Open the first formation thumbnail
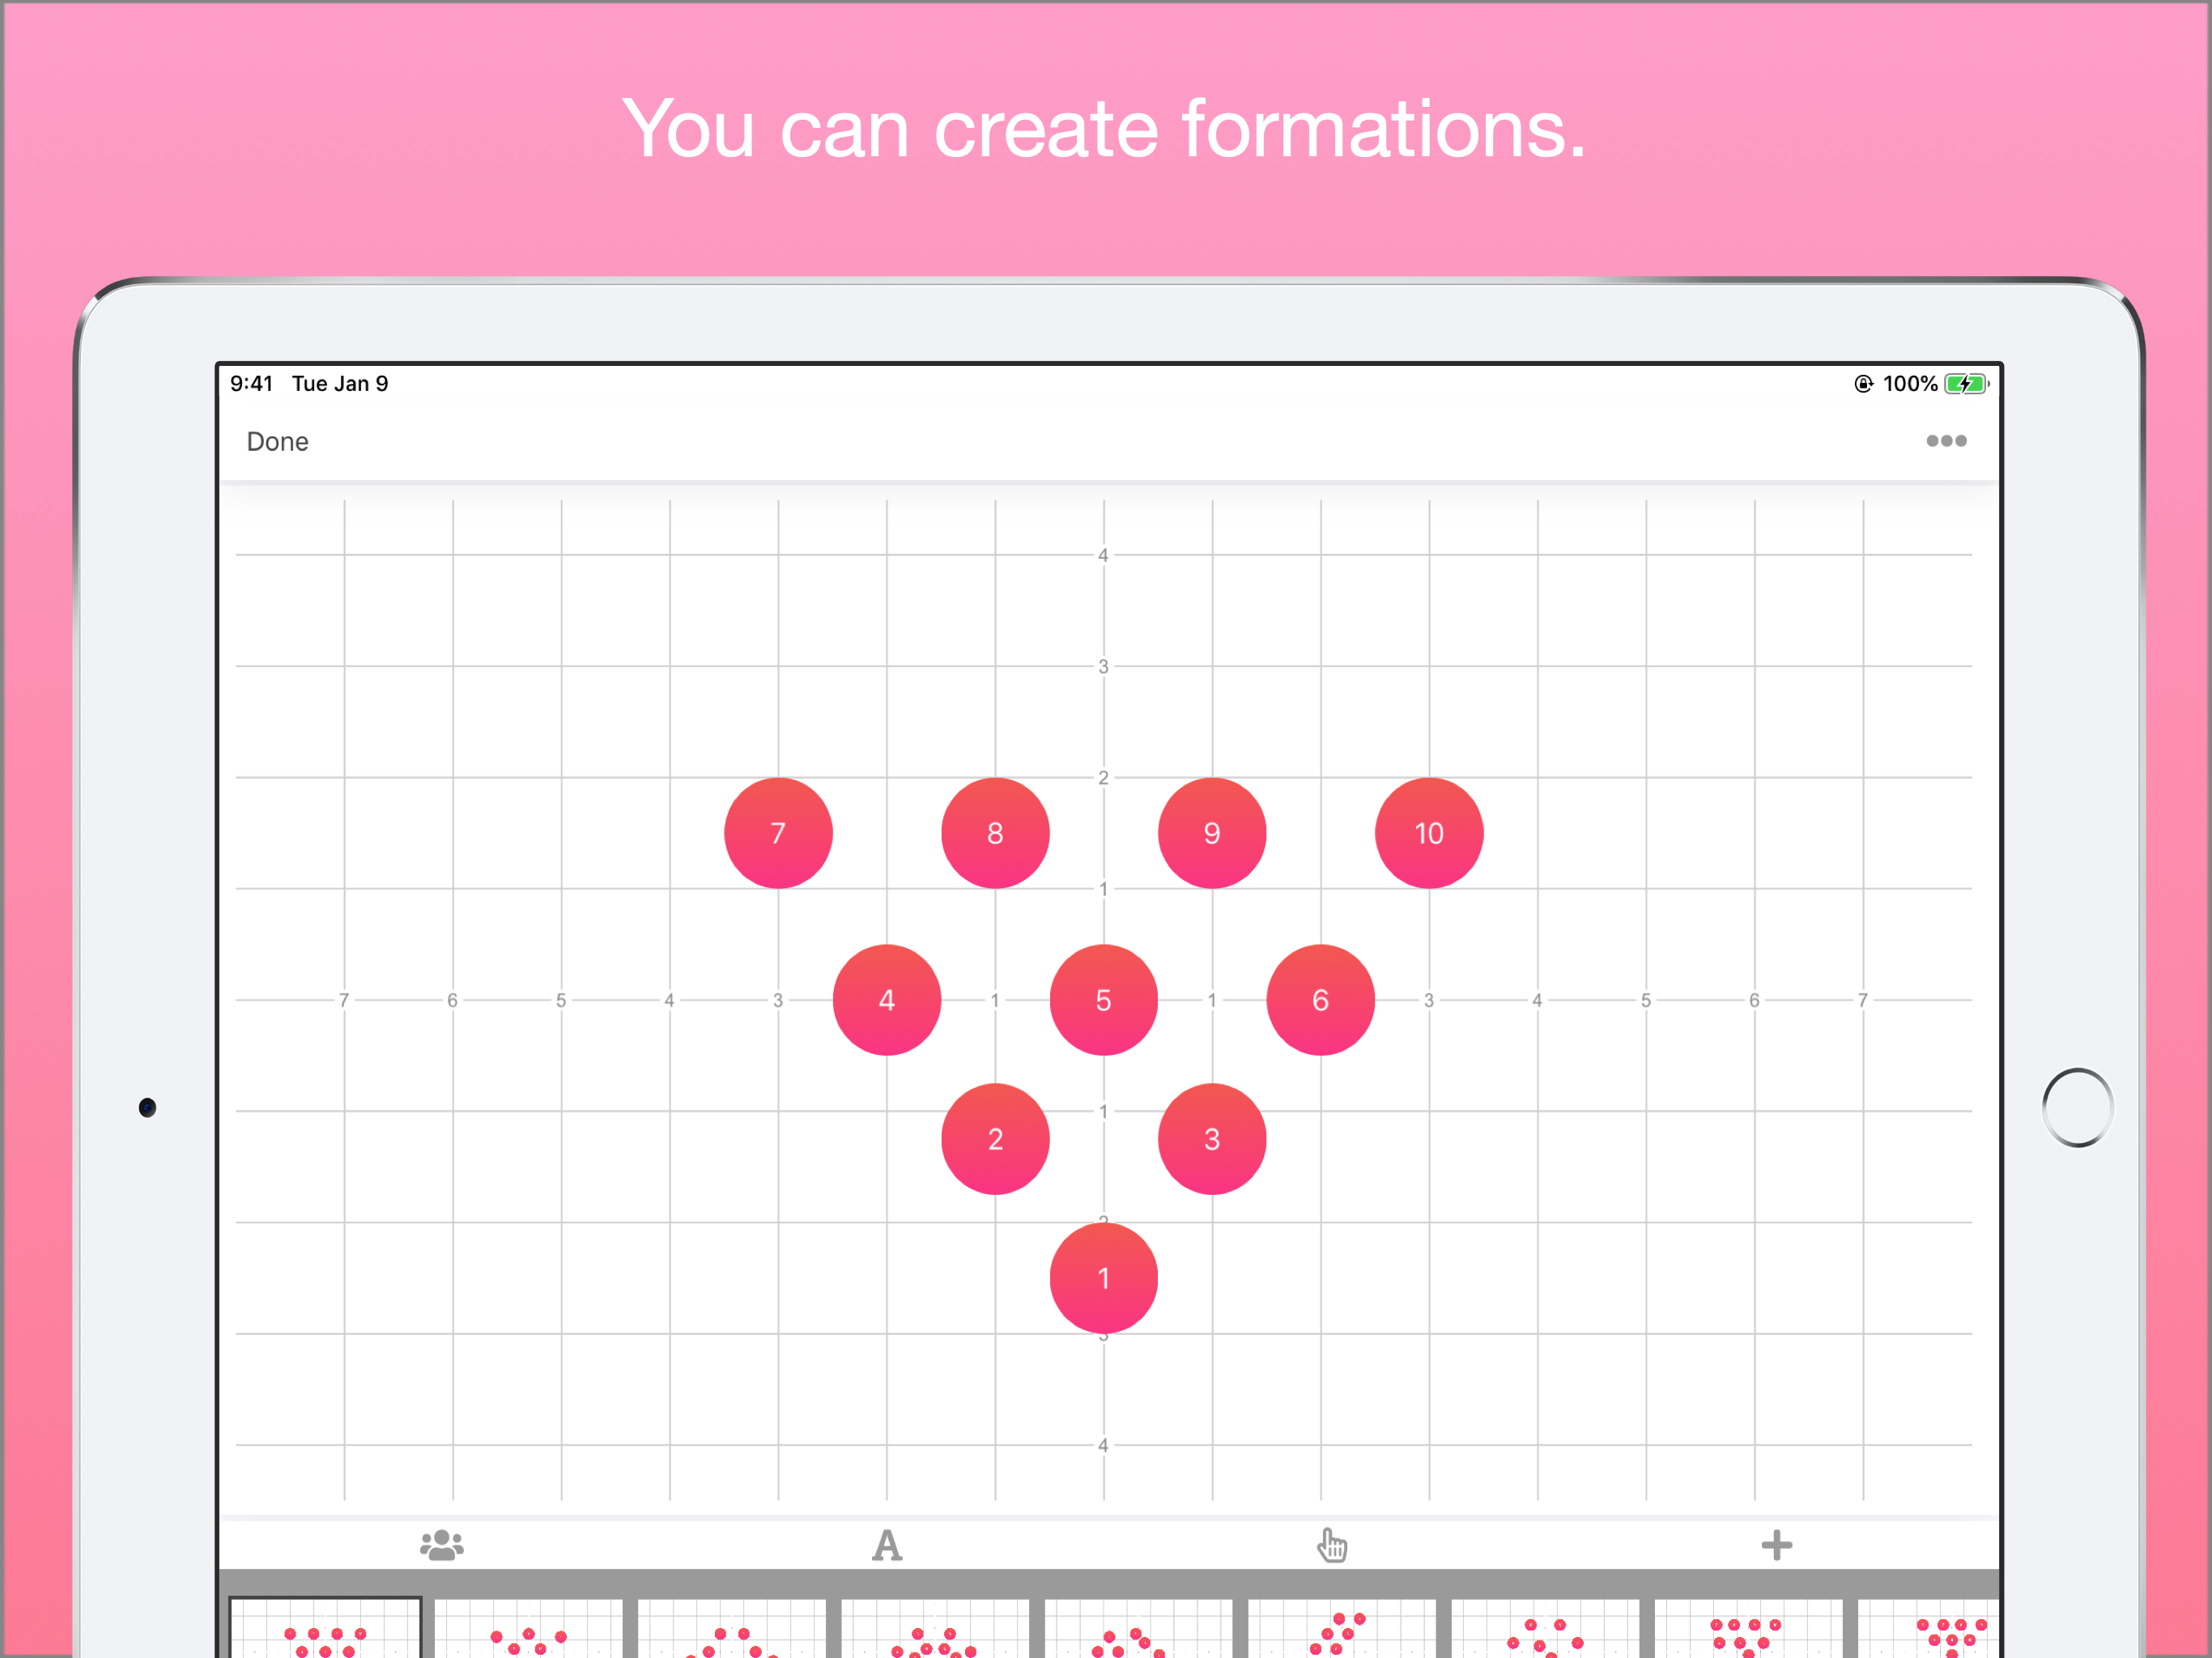The image size is (2212, 1658). [x=325, y=1628]
